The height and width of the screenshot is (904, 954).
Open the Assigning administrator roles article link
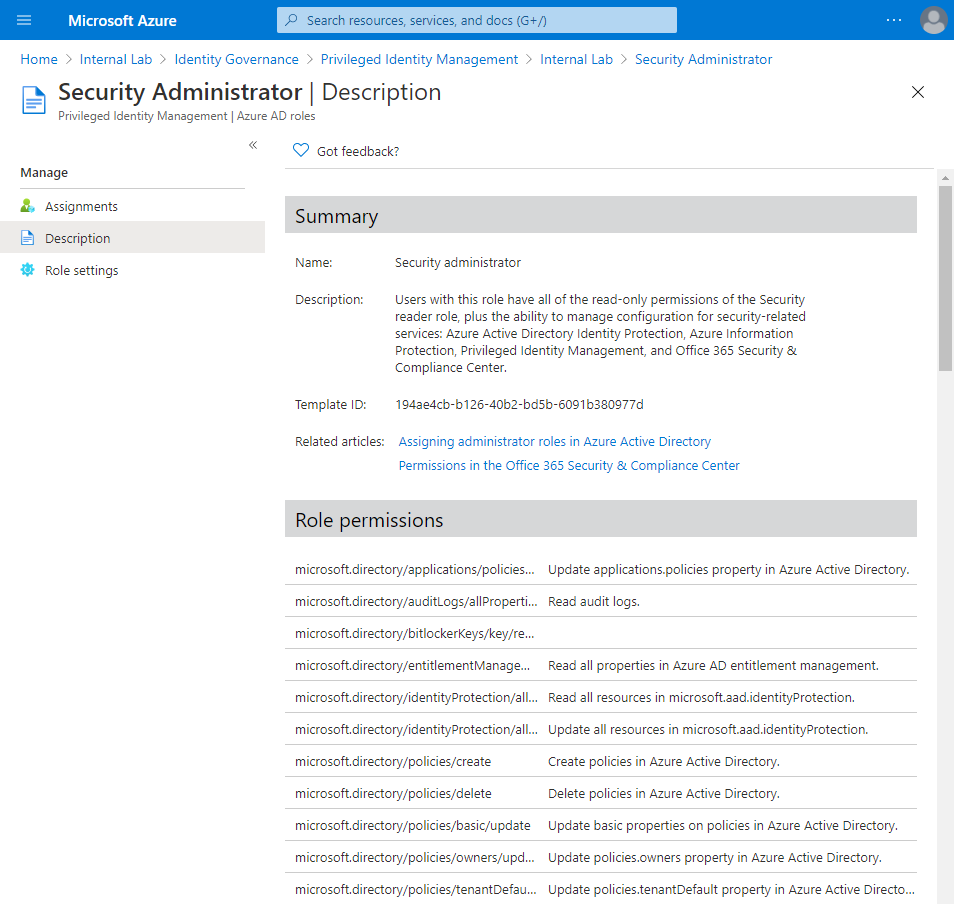(555, 441)
